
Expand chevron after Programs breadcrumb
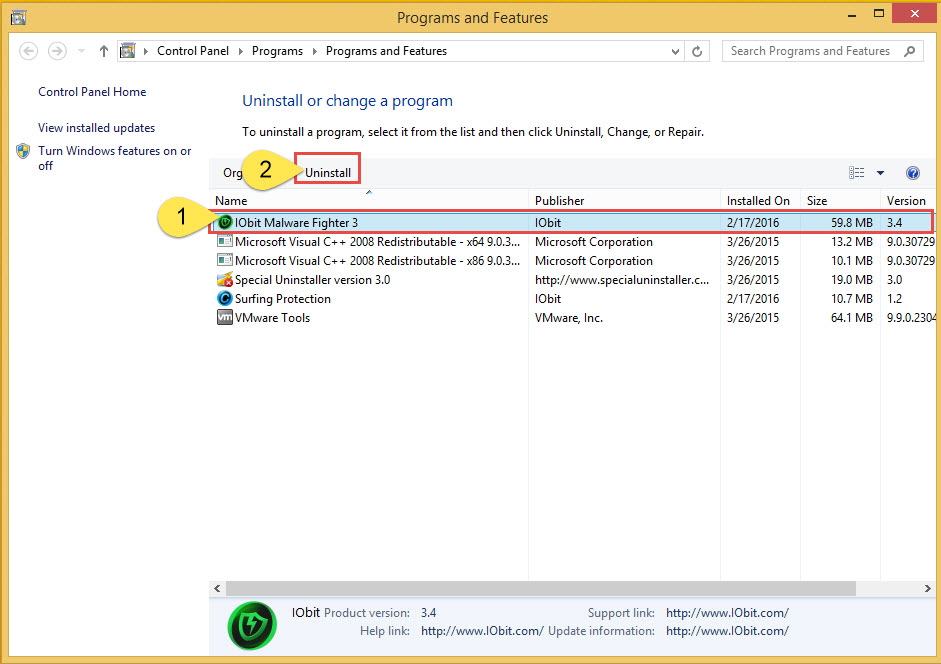314,51
